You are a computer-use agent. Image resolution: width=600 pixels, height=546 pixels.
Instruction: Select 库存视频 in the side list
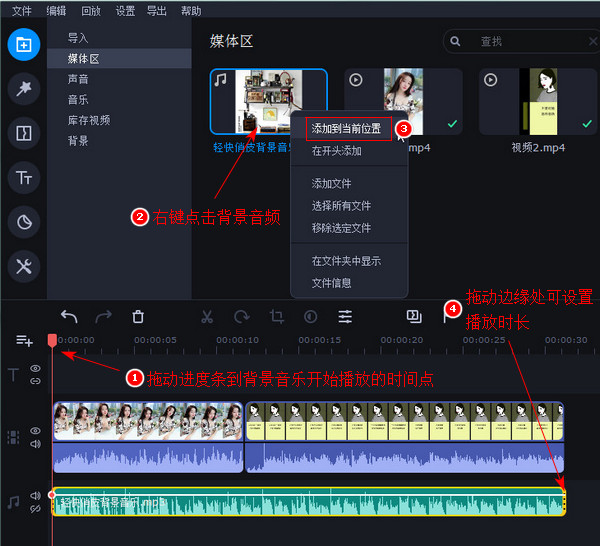click(119, 121)
